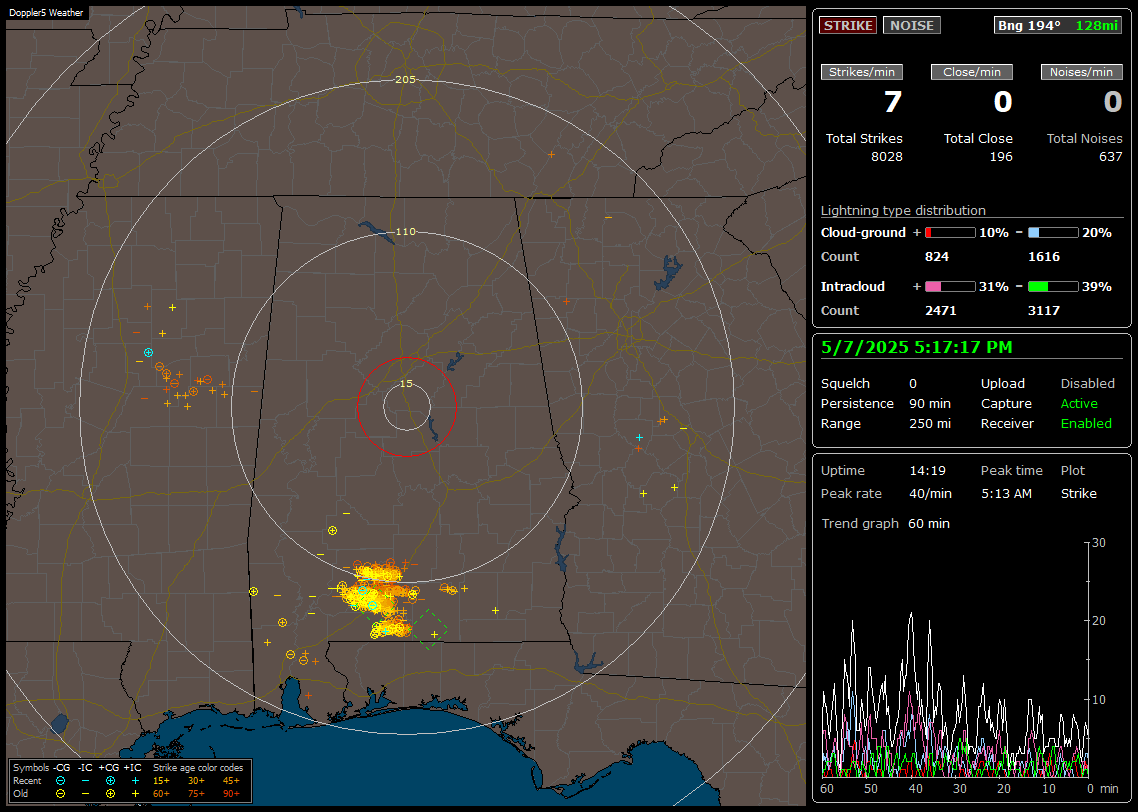Click the Peak rate value 40/min
This screenshot has height=812, width=1138.
[930, 493]
